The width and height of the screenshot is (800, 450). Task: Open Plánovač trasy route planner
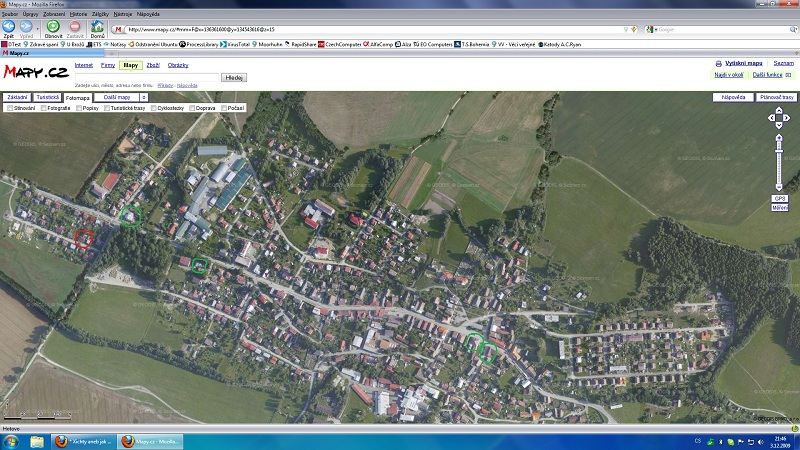(x=777, y=97)
